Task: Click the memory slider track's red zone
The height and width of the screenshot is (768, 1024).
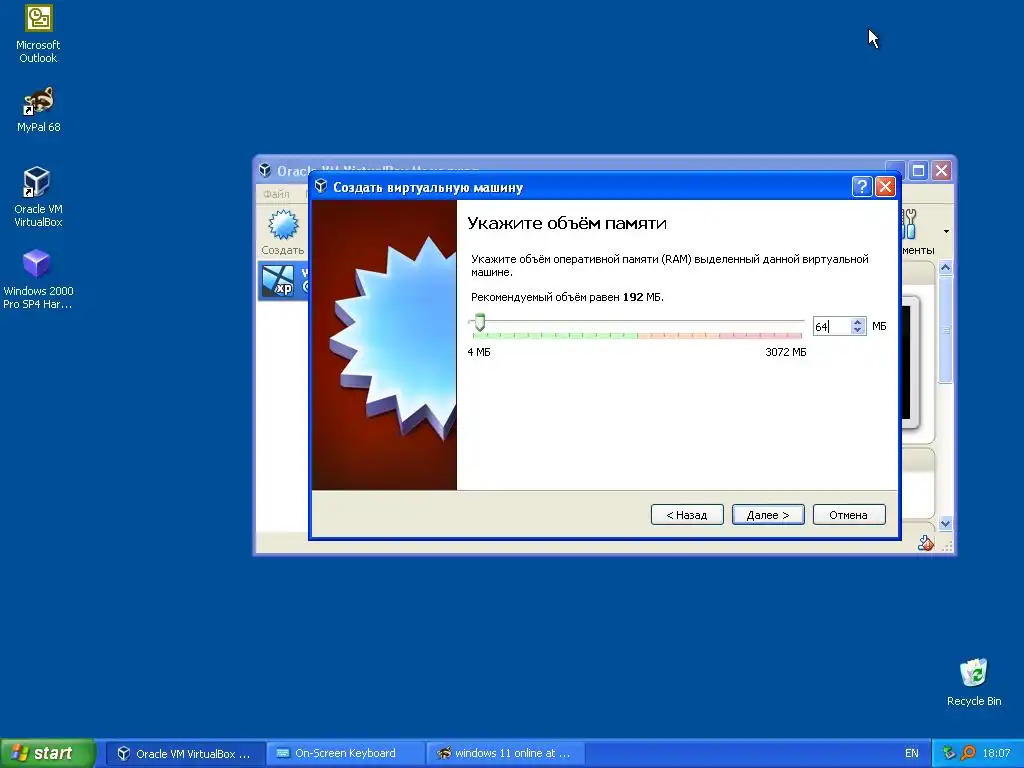Action: click(761, 335)
